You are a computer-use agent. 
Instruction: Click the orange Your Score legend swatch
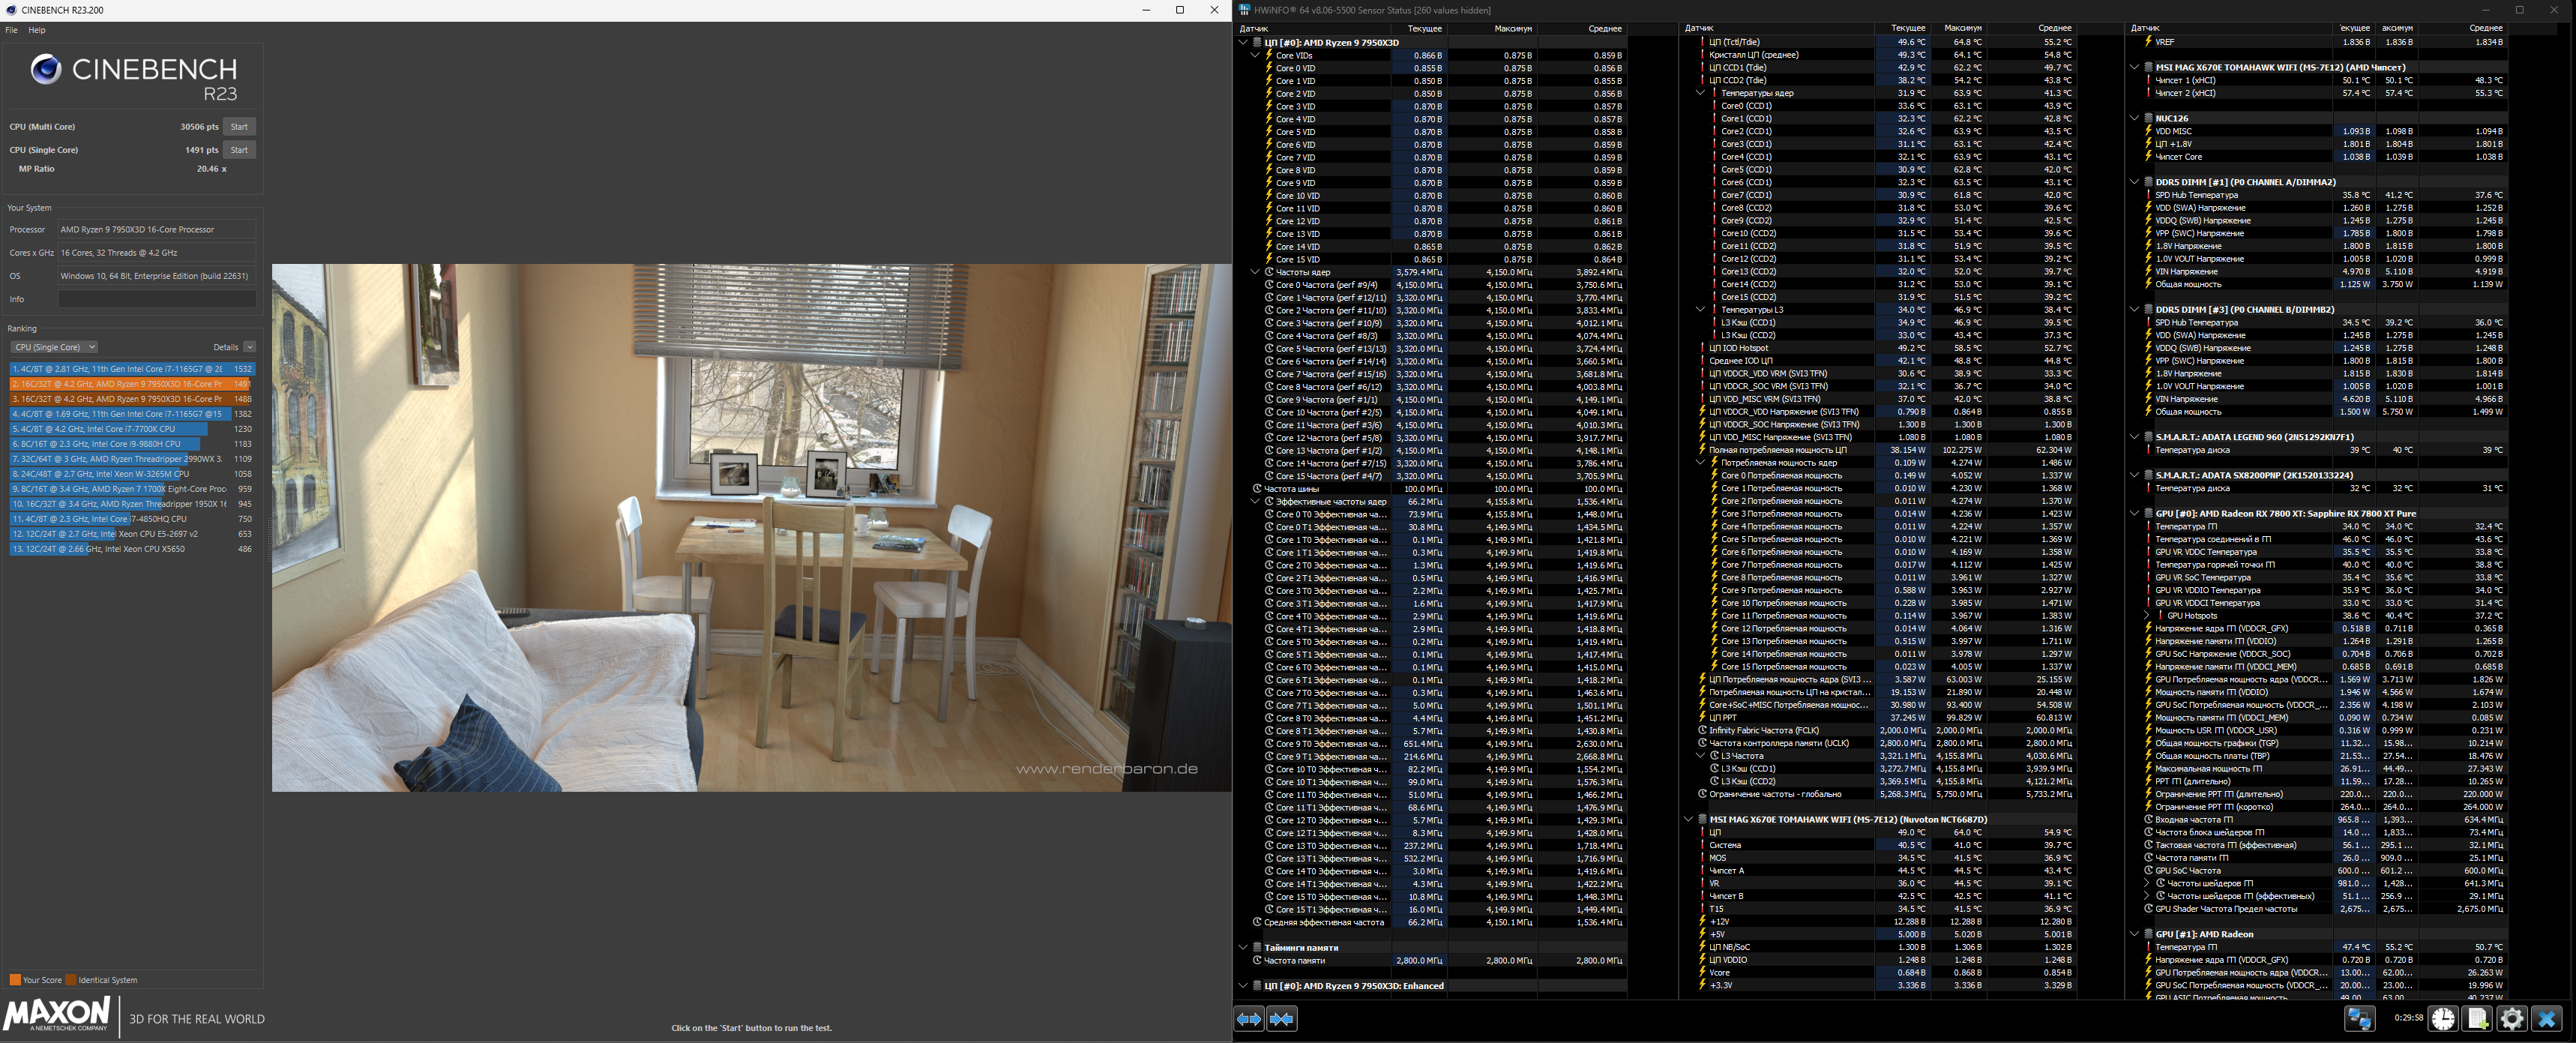coord(15,980)
